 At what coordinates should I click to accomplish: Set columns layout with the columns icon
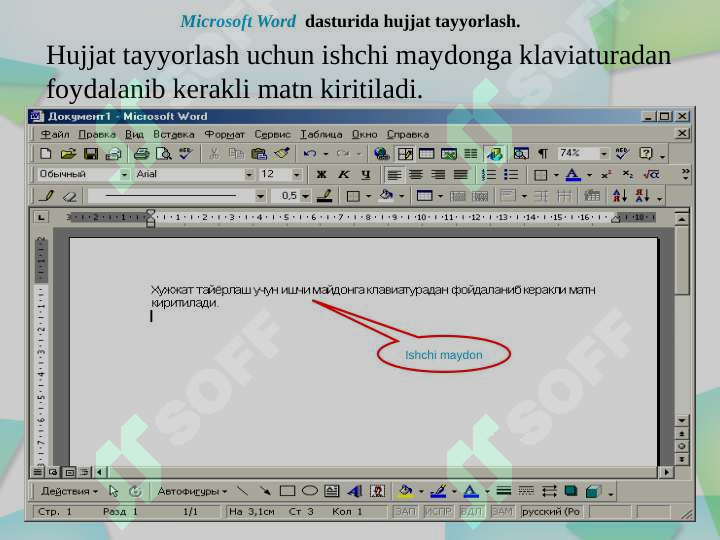point(471,153)
